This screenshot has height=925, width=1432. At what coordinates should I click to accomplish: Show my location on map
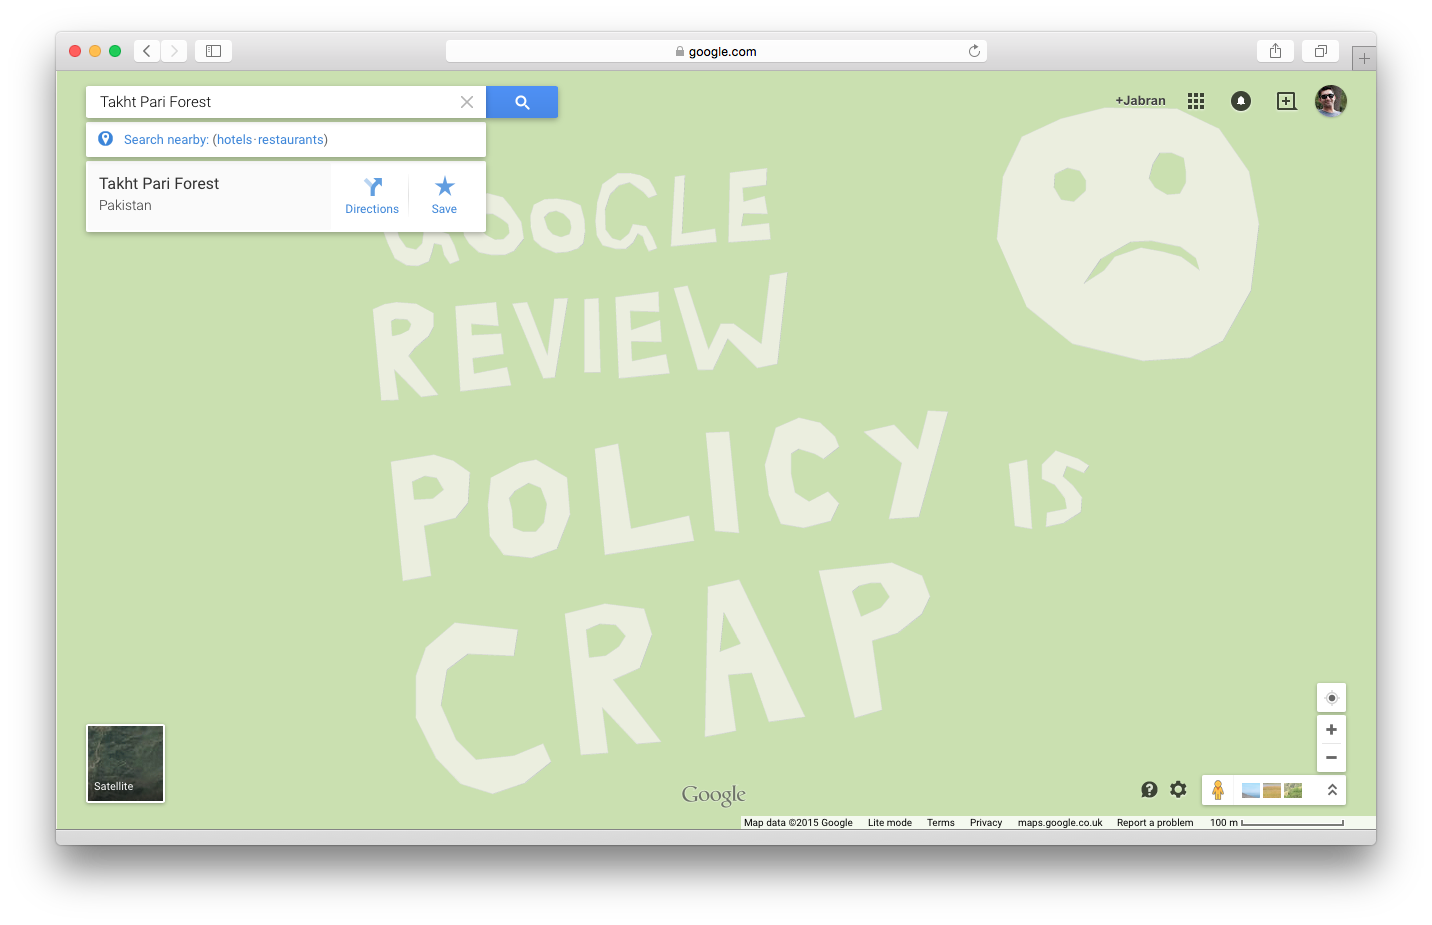click(1331, 698)
